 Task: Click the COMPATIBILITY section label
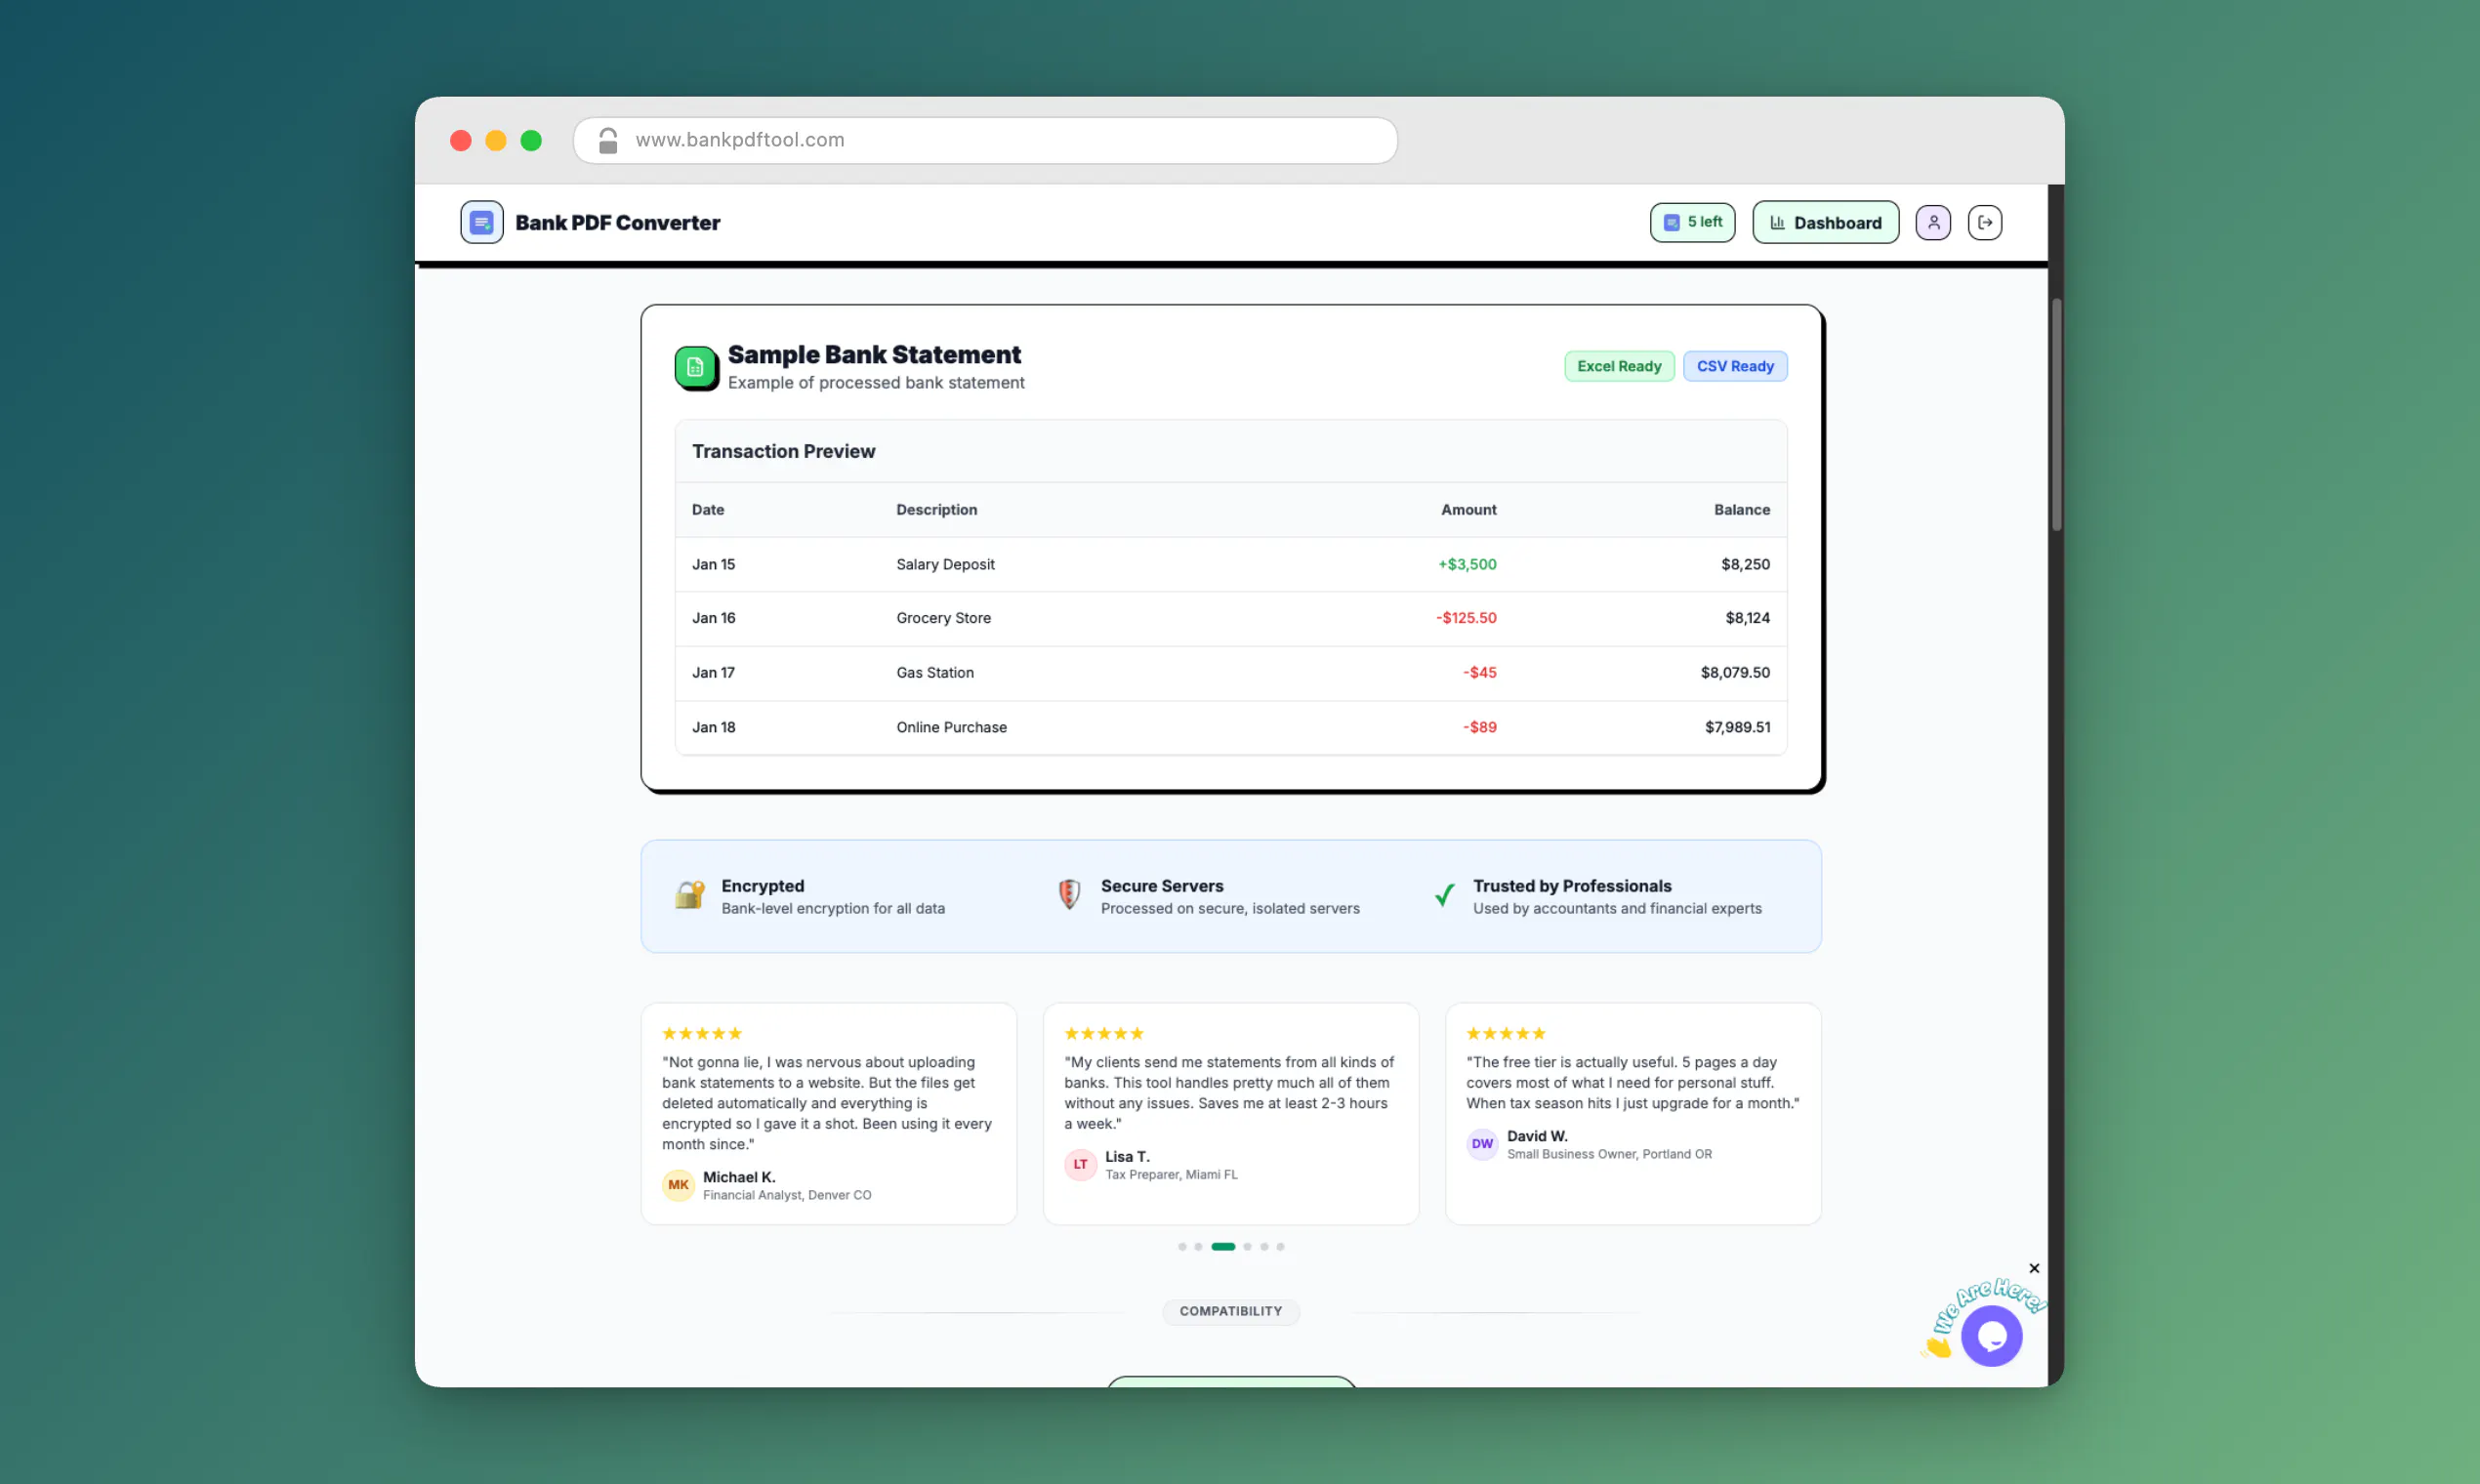point(1230,1311)
